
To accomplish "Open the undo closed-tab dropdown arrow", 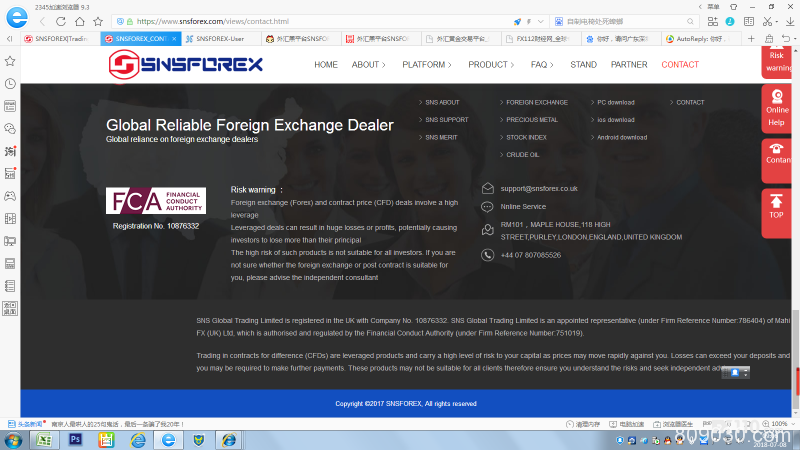I will click(795, 39).
